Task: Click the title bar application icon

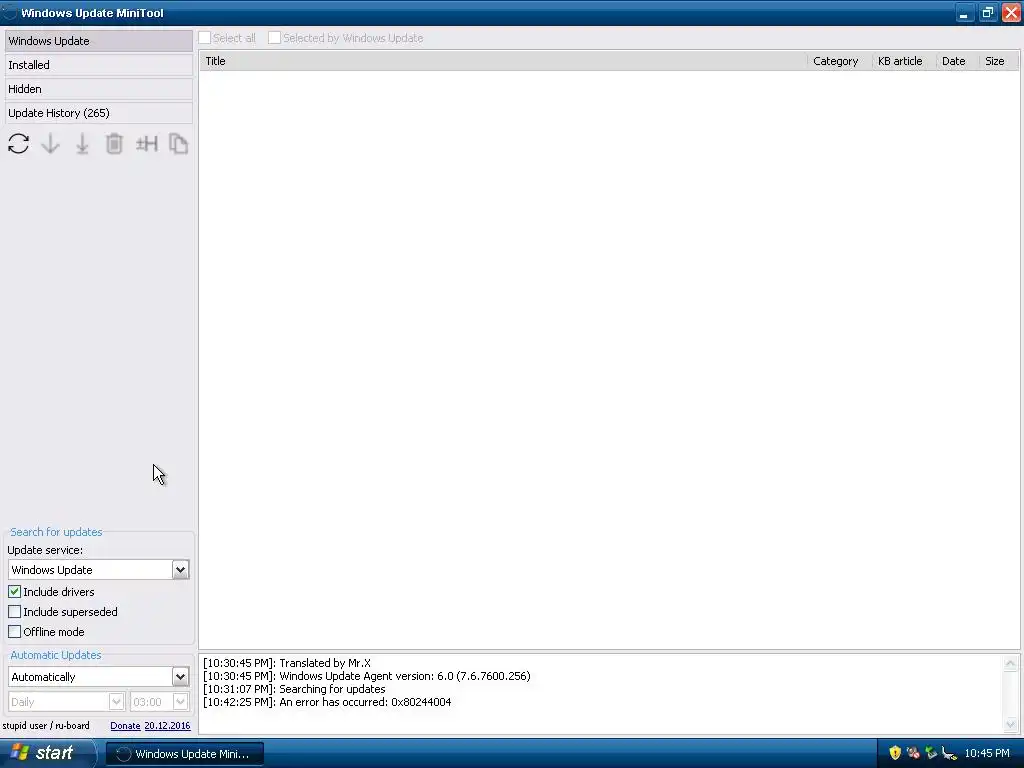Action: [9, 12]
